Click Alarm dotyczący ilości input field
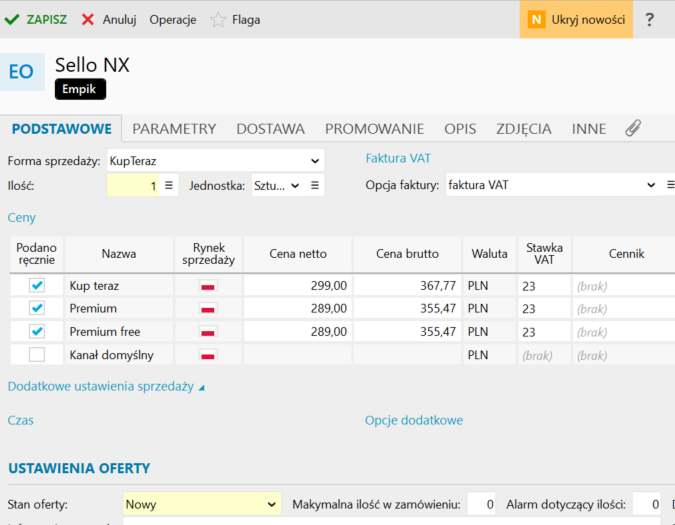Viewport: 675px width, 525px height. click(647, 504)
